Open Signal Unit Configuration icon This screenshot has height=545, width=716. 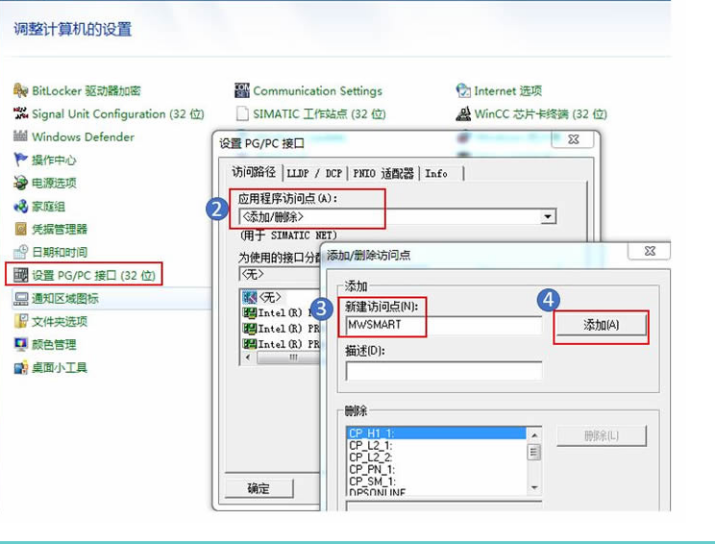21,113
